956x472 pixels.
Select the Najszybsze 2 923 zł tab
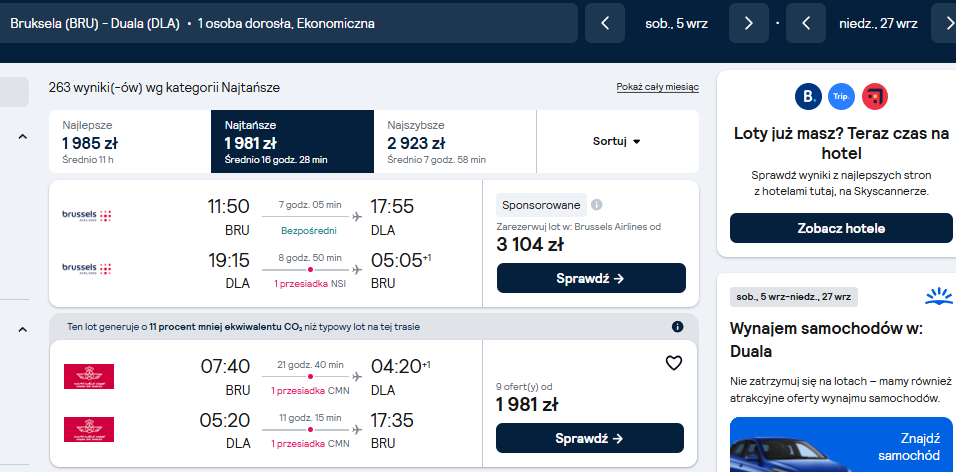pos(455,141)
